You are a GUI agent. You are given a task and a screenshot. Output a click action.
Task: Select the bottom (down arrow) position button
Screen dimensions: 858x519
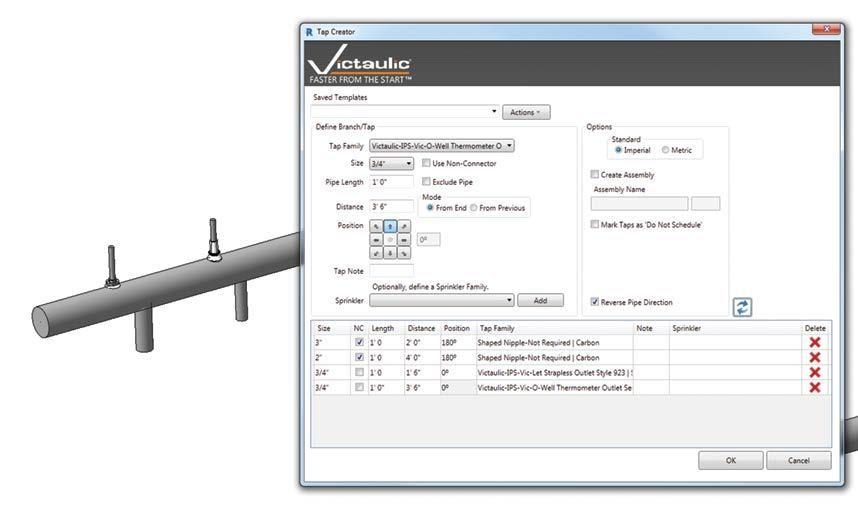(390, 253)
